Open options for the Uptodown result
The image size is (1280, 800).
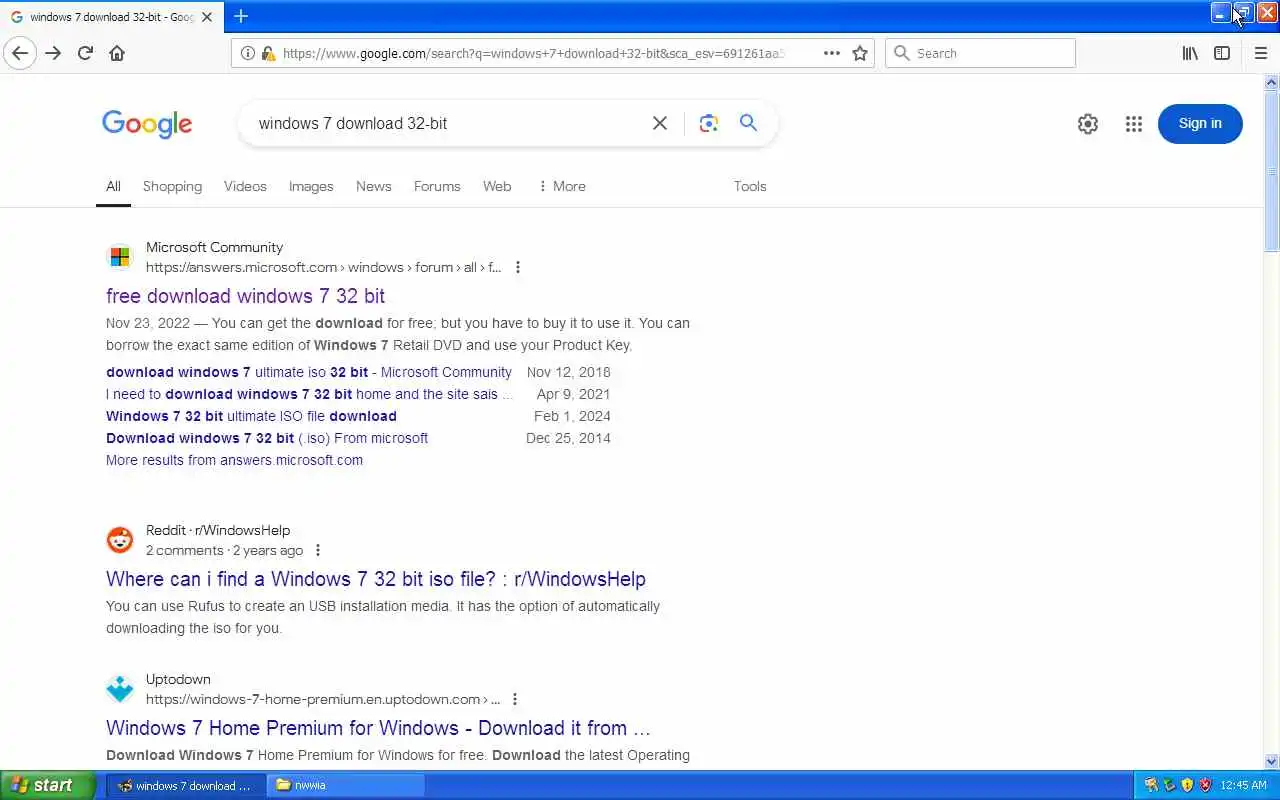(515, 699)
